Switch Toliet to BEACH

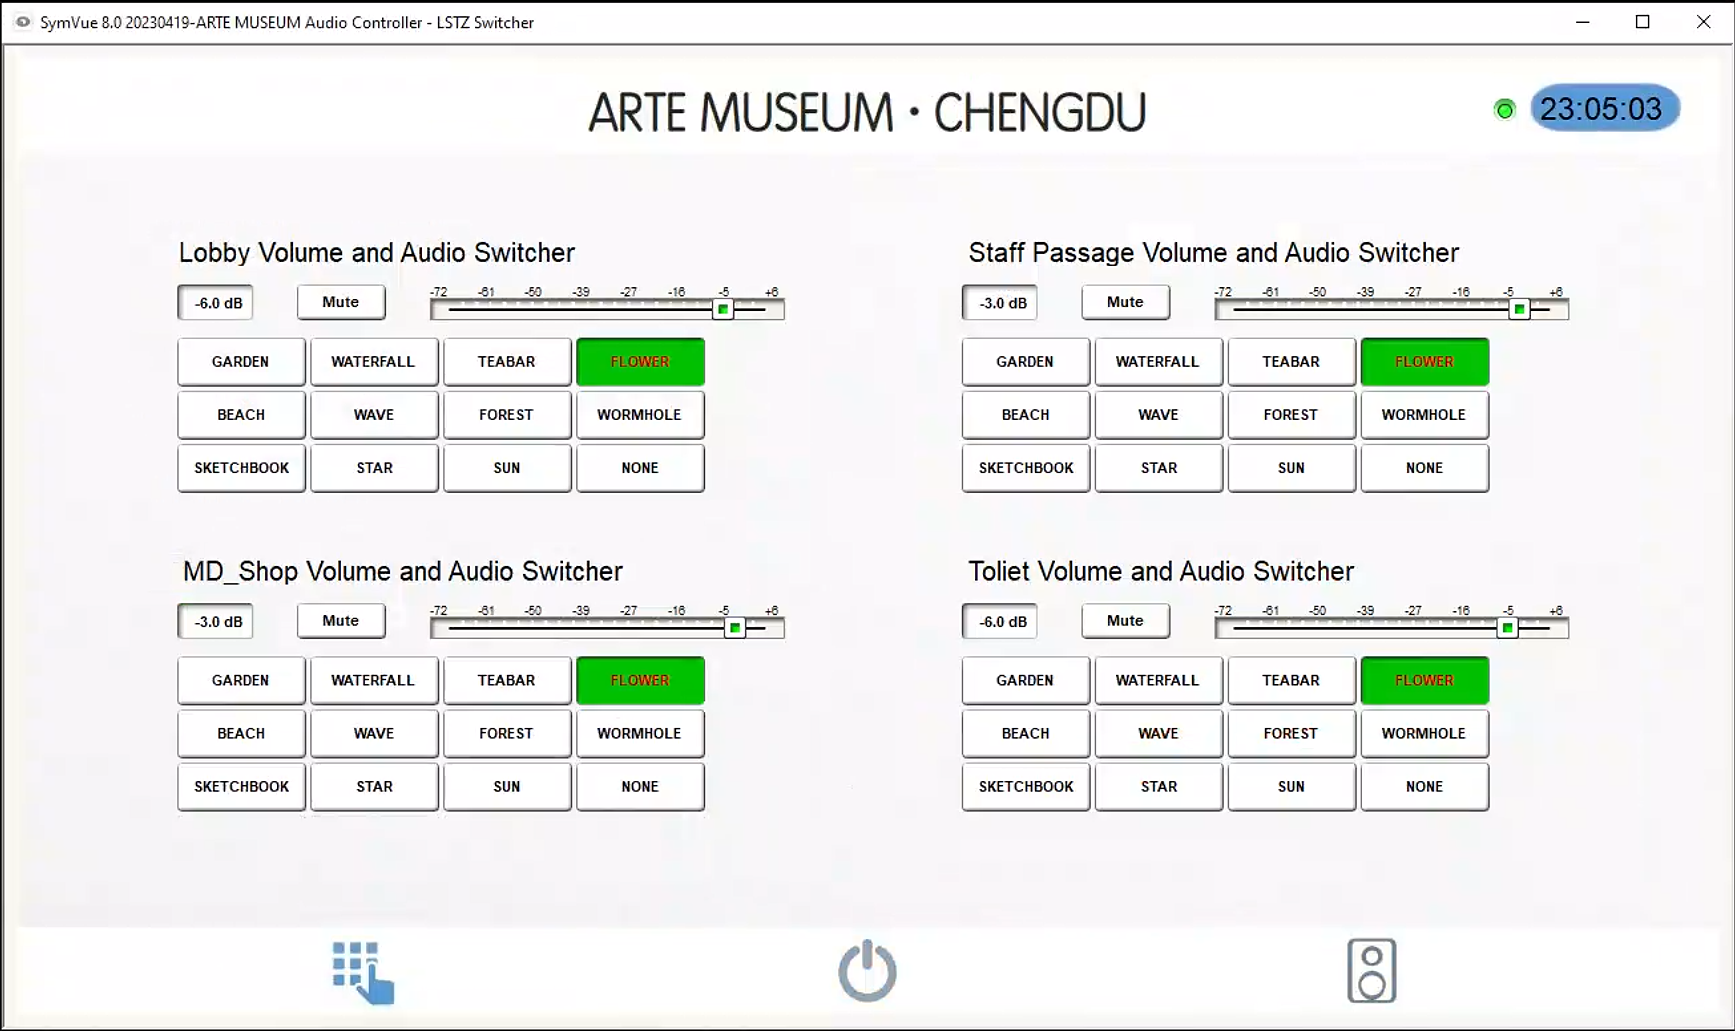pos(1025,734)
